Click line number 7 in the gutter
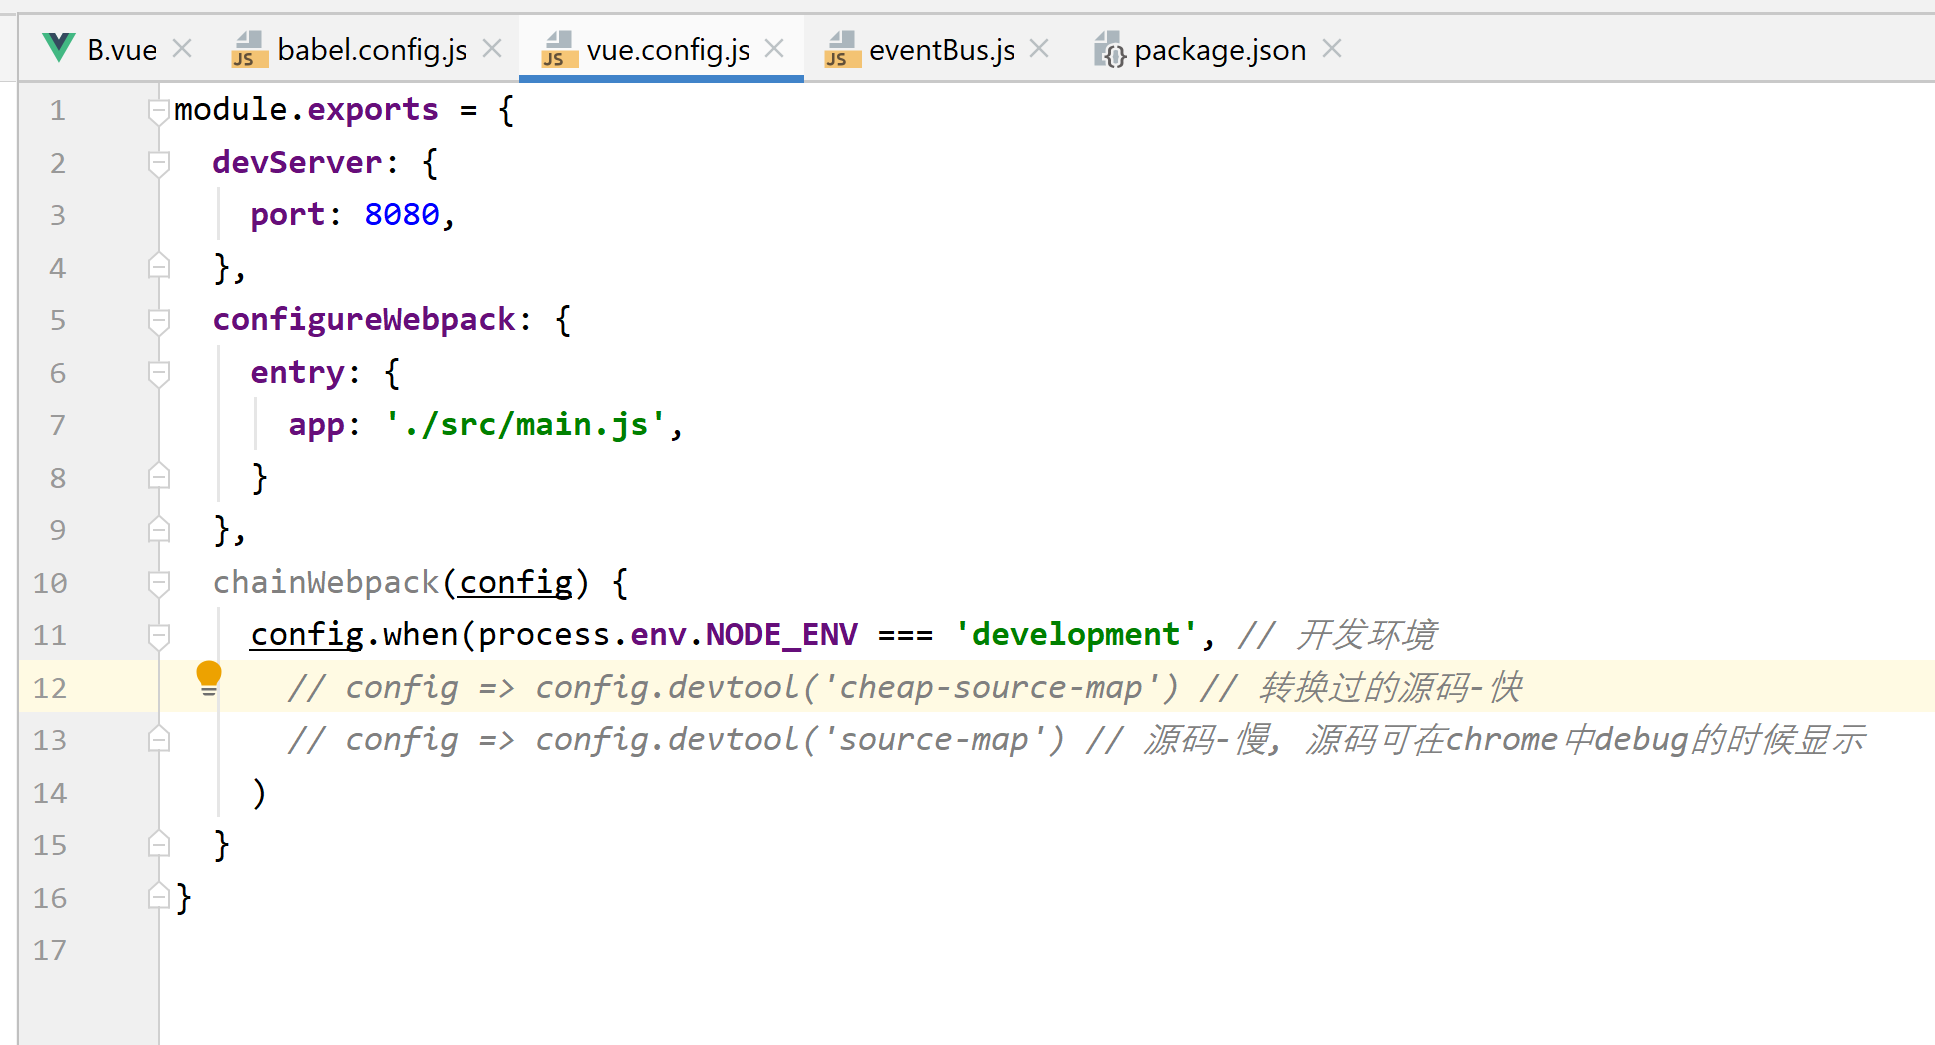The width and height of the screenshot is (1935, 1045). pyautogui.click(x=57, y=425)
